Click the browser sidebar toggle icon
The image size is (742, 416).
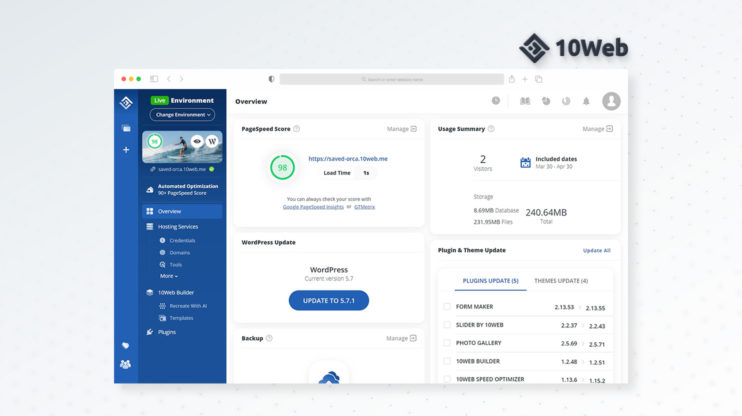[x=154, y=79]
